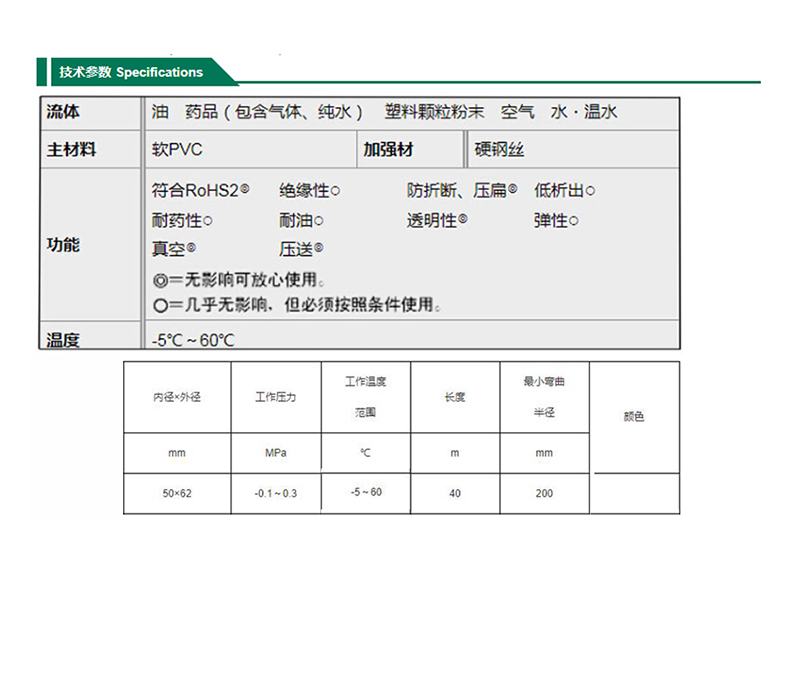Click the double-circle symbol after 符合RoHS2
The height and width of the screenshot is (700, 800).
coord(245,189)
